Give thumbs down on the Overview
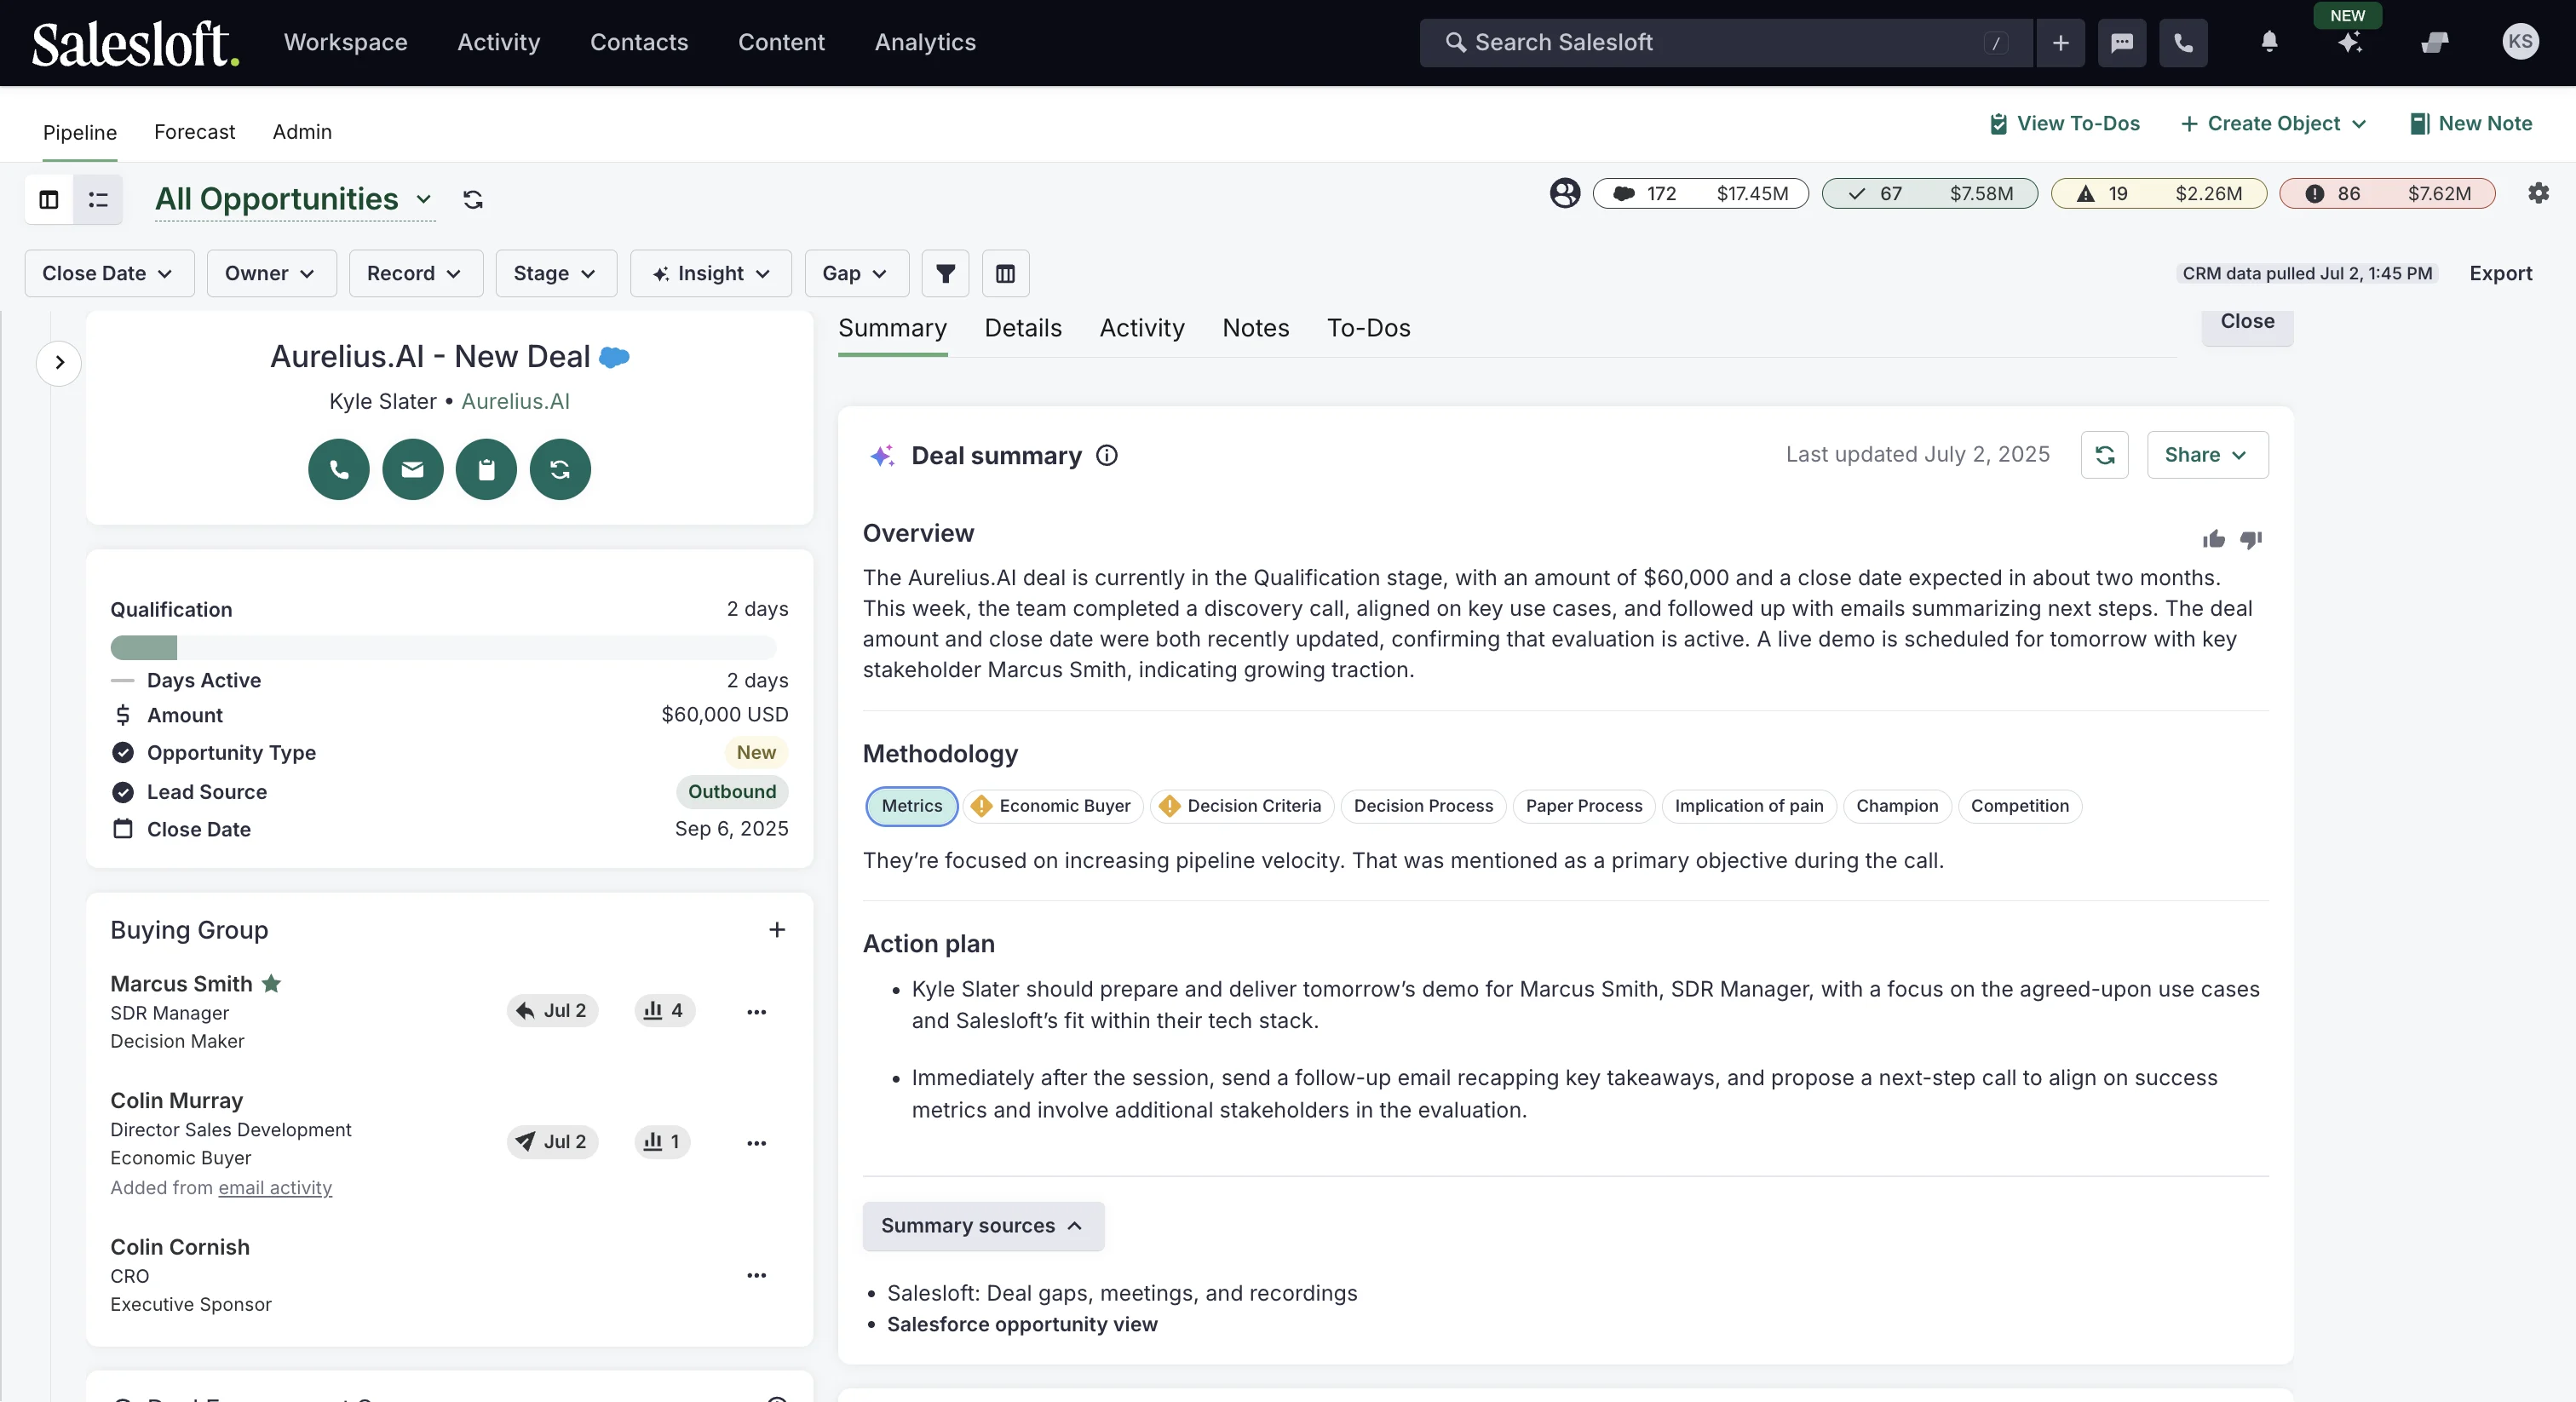This screenshot has width=2576, height=1402. coord(2251,539)
